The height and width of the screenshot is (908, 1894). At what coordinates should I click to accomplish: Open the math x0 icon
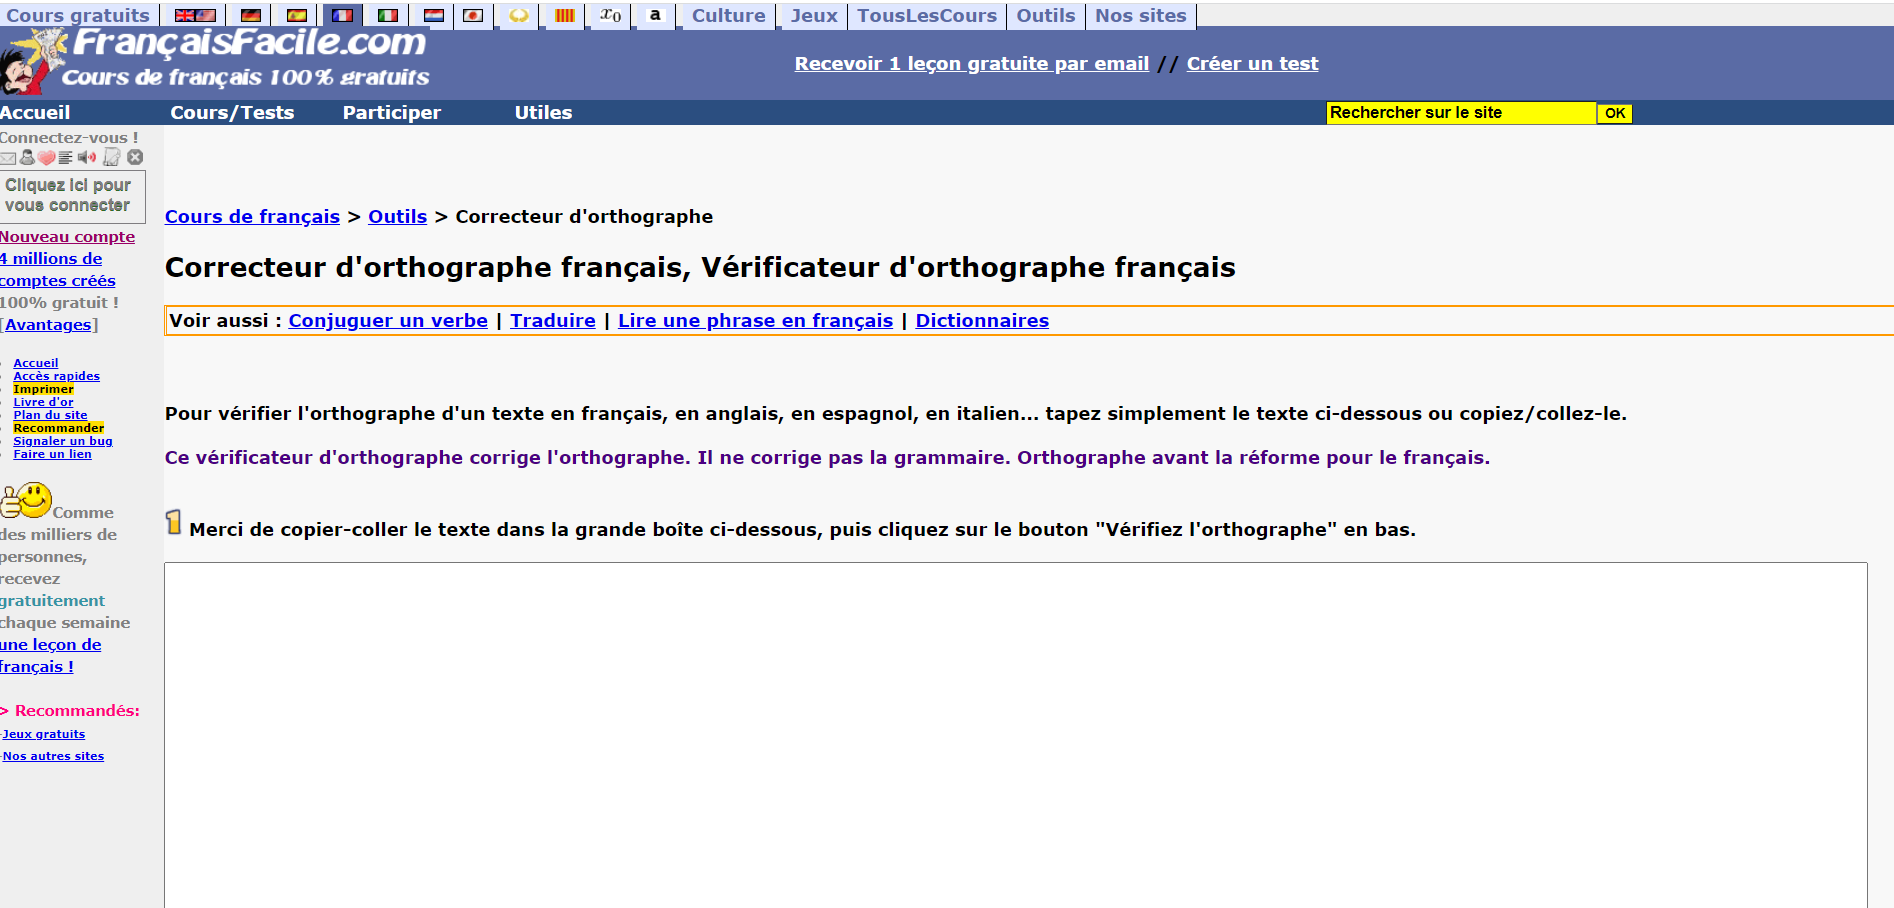pos(610,15)
